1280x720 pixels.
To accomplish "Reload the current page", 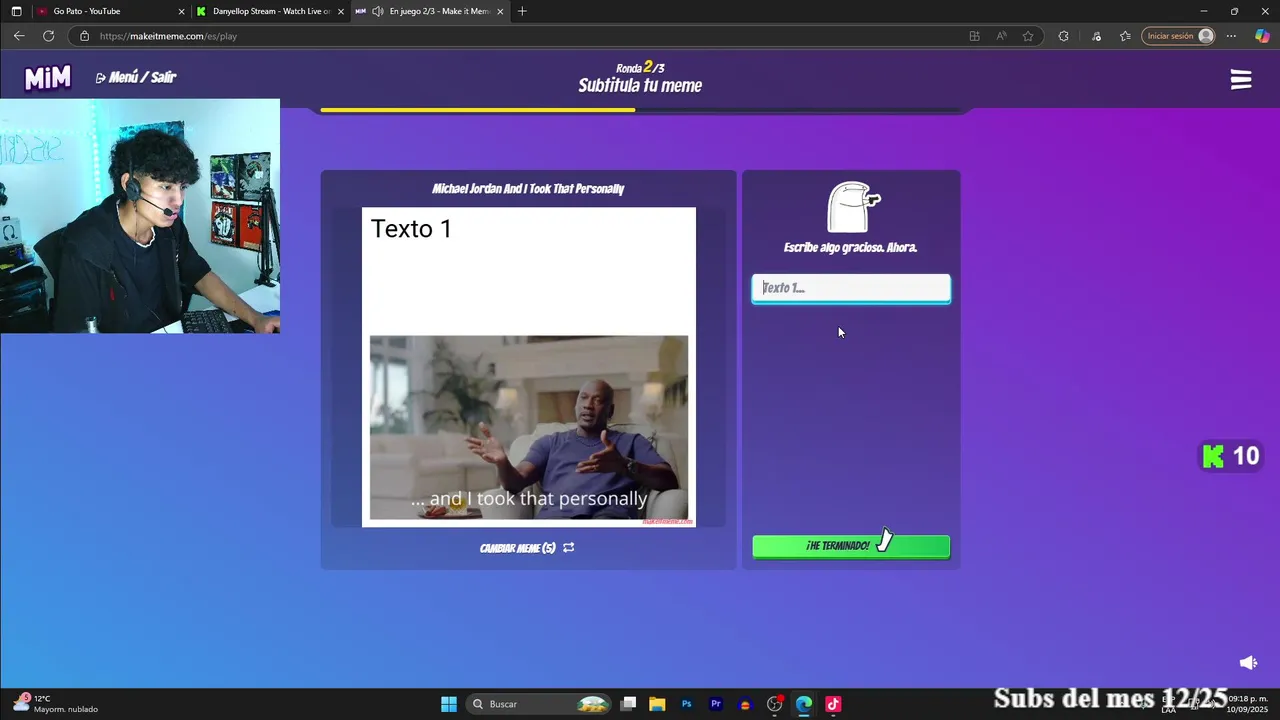I will (48, 36).
